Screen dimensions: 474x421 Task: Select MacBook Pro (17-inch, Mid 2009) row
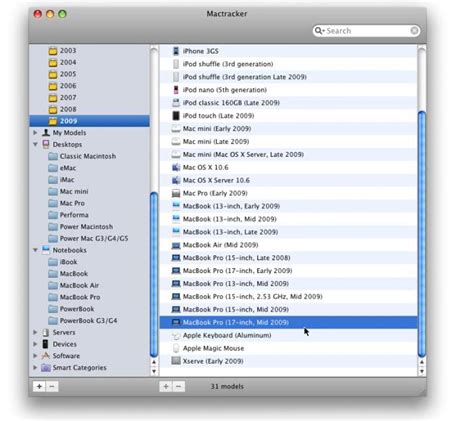coord(288,322)
